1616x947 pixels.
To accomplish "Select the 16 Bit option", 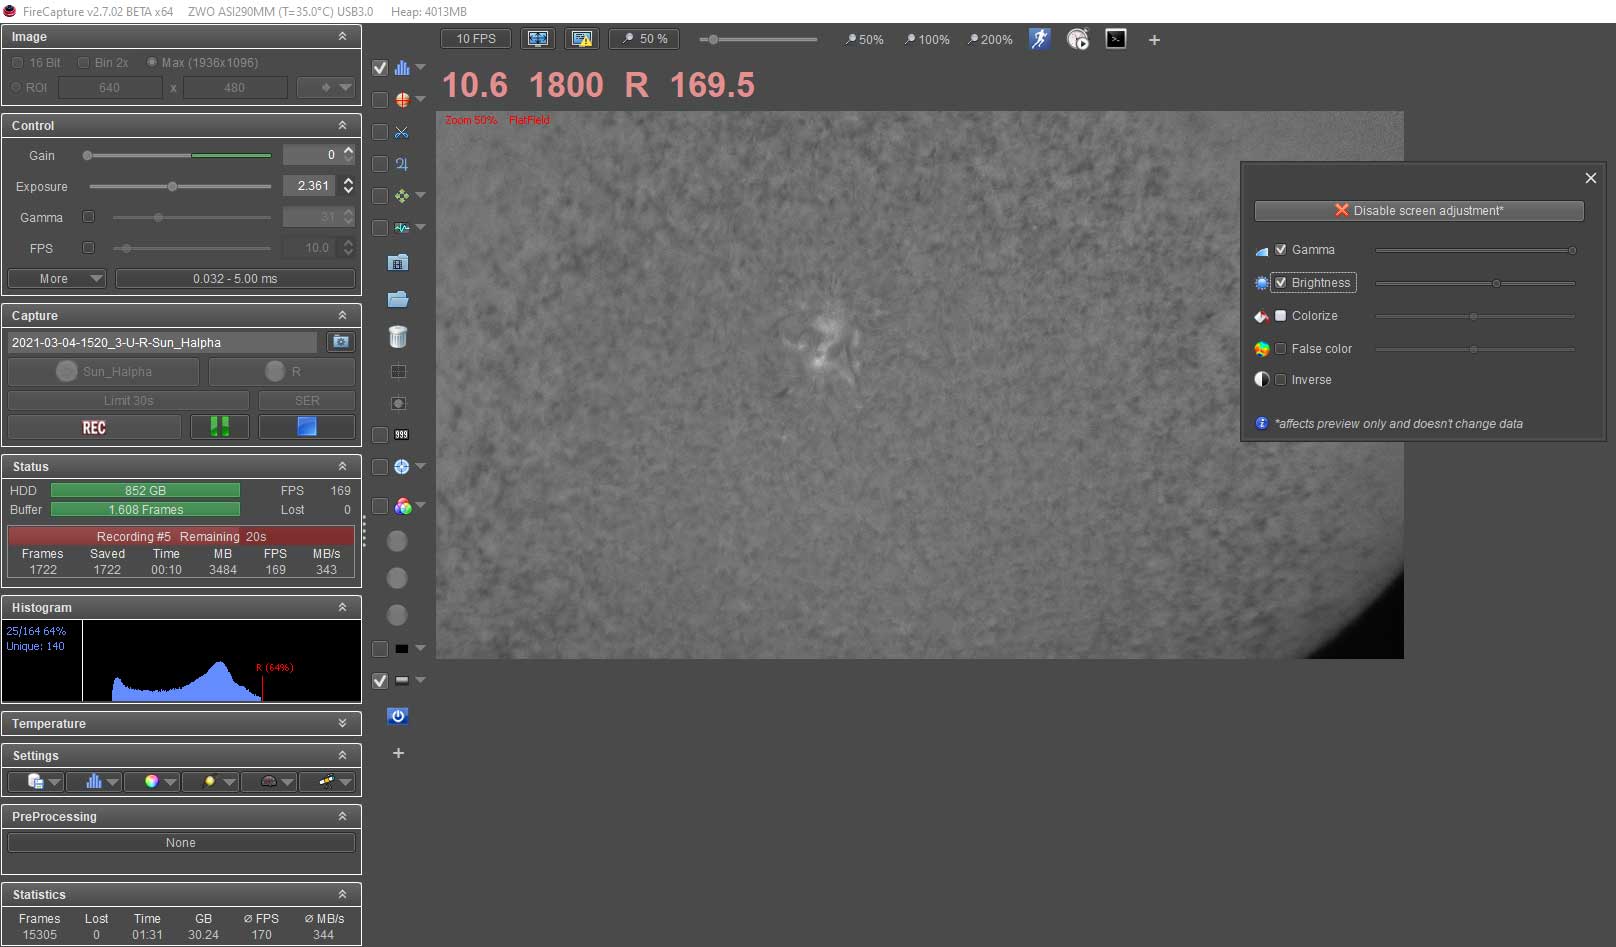I will pyautogui.click(x=17, y=63).
